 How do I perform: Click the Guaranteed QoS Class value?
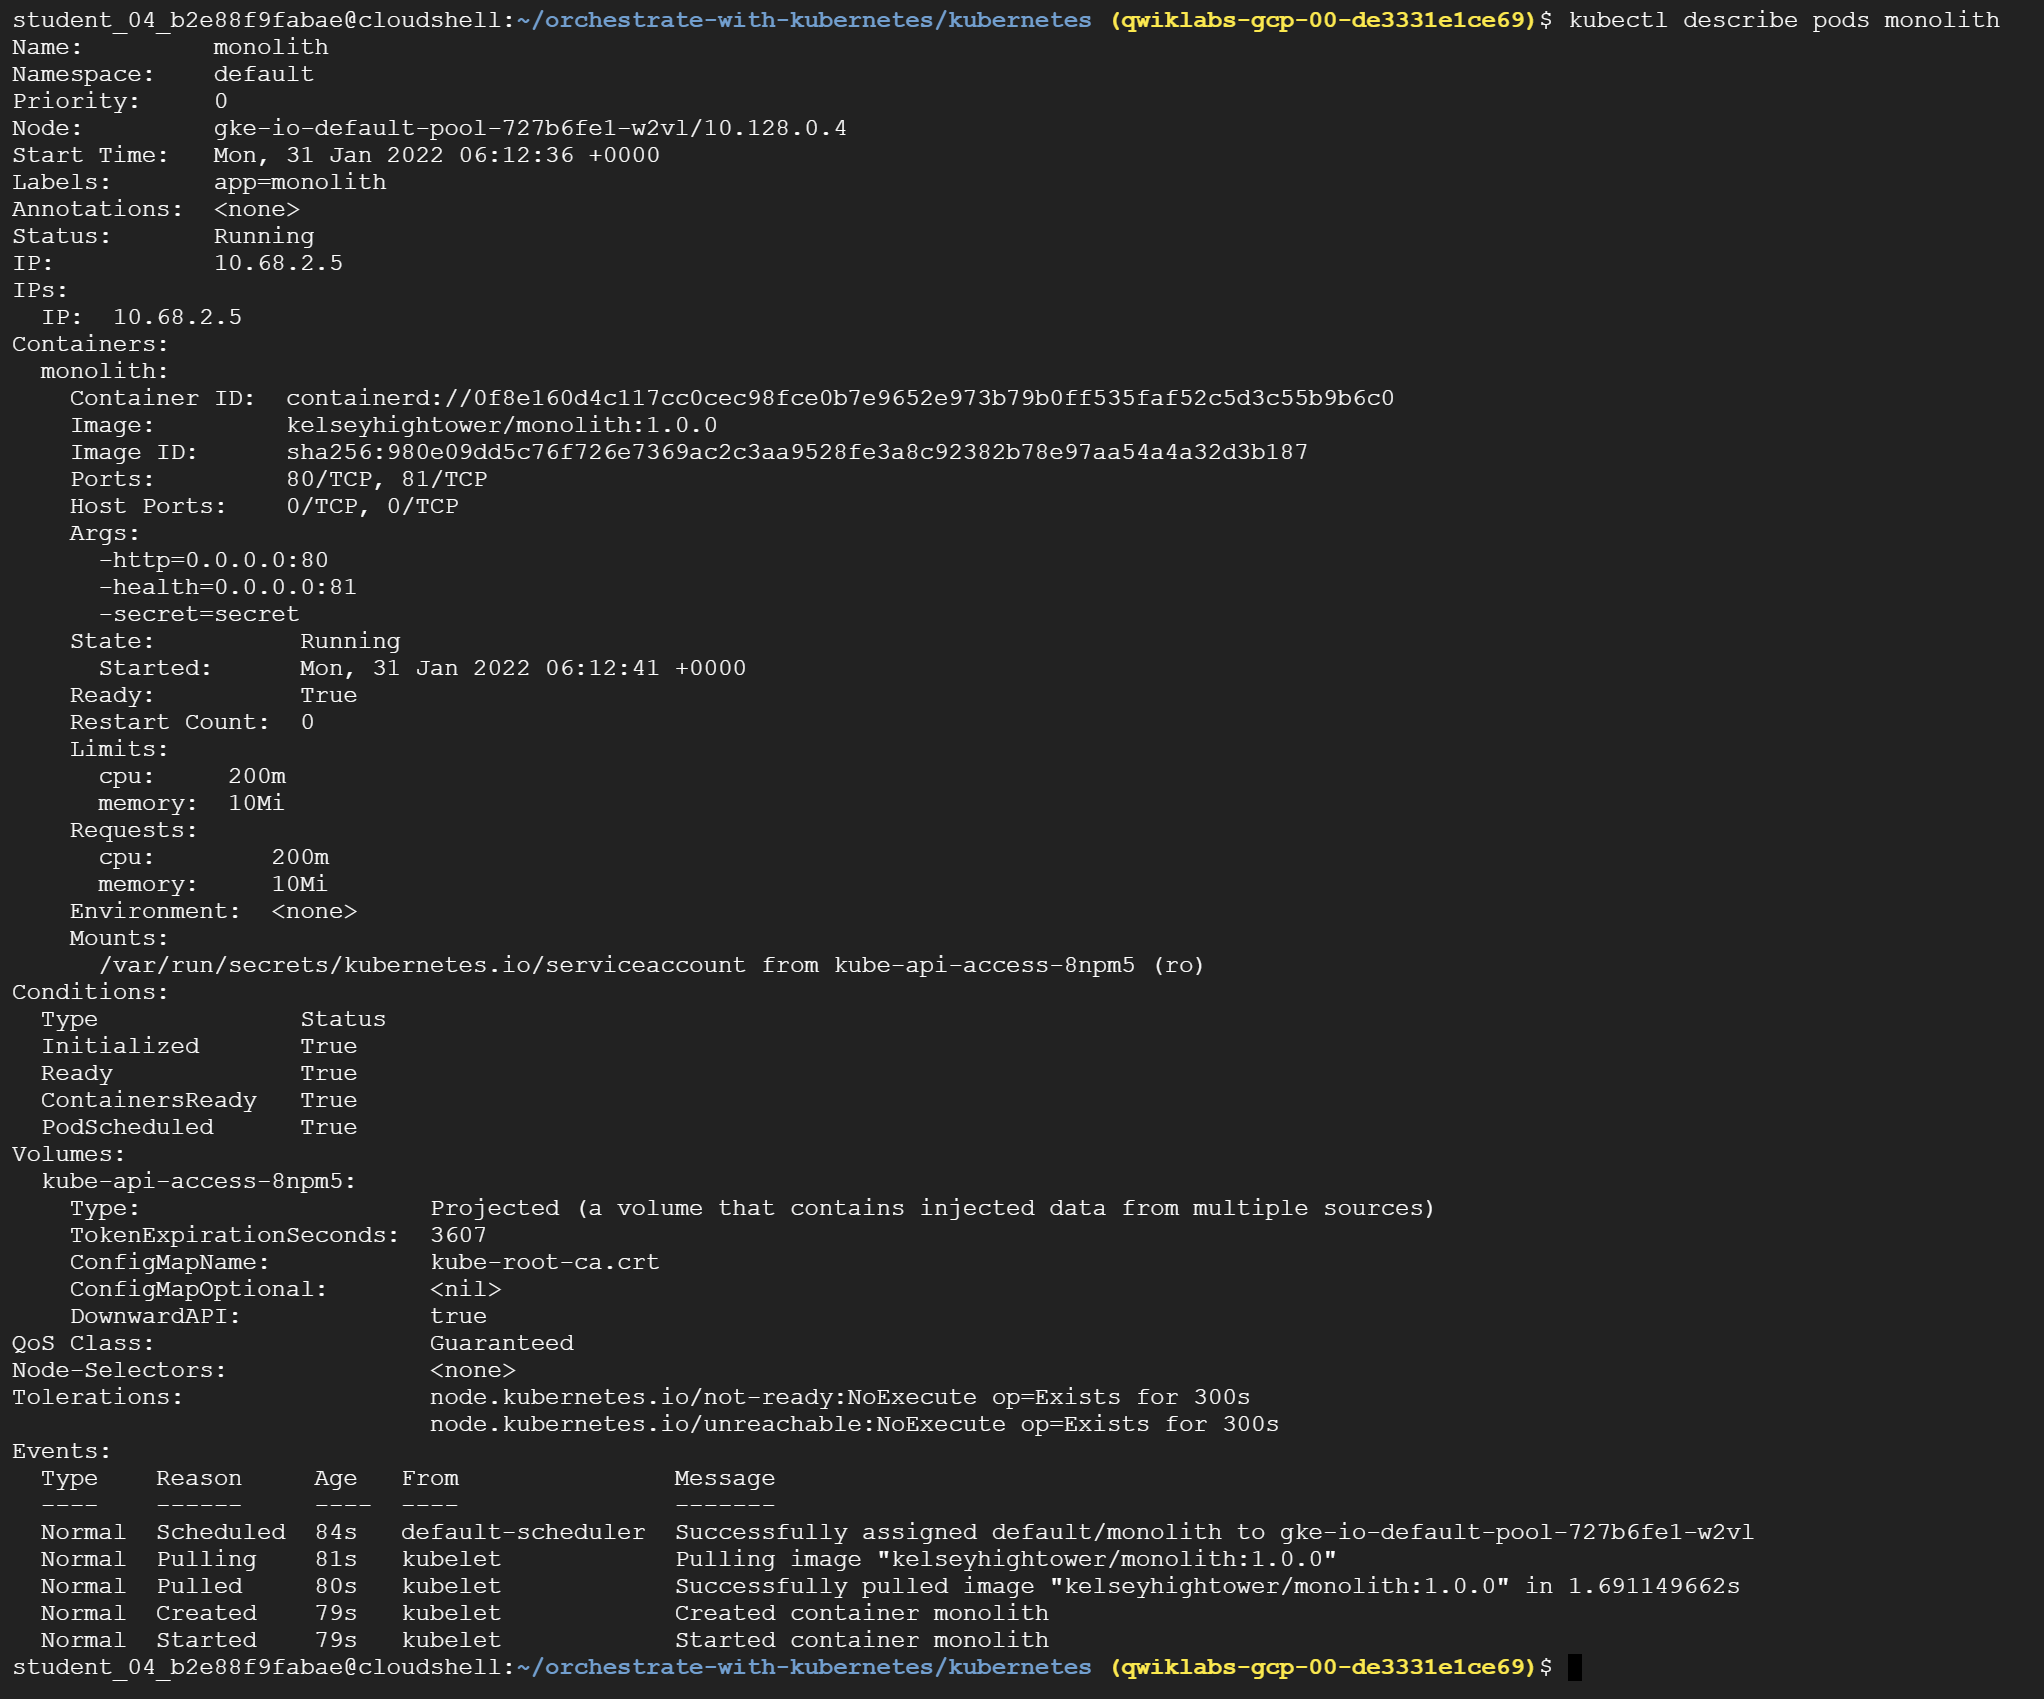pyautogui.click(x=501, y=1343)
